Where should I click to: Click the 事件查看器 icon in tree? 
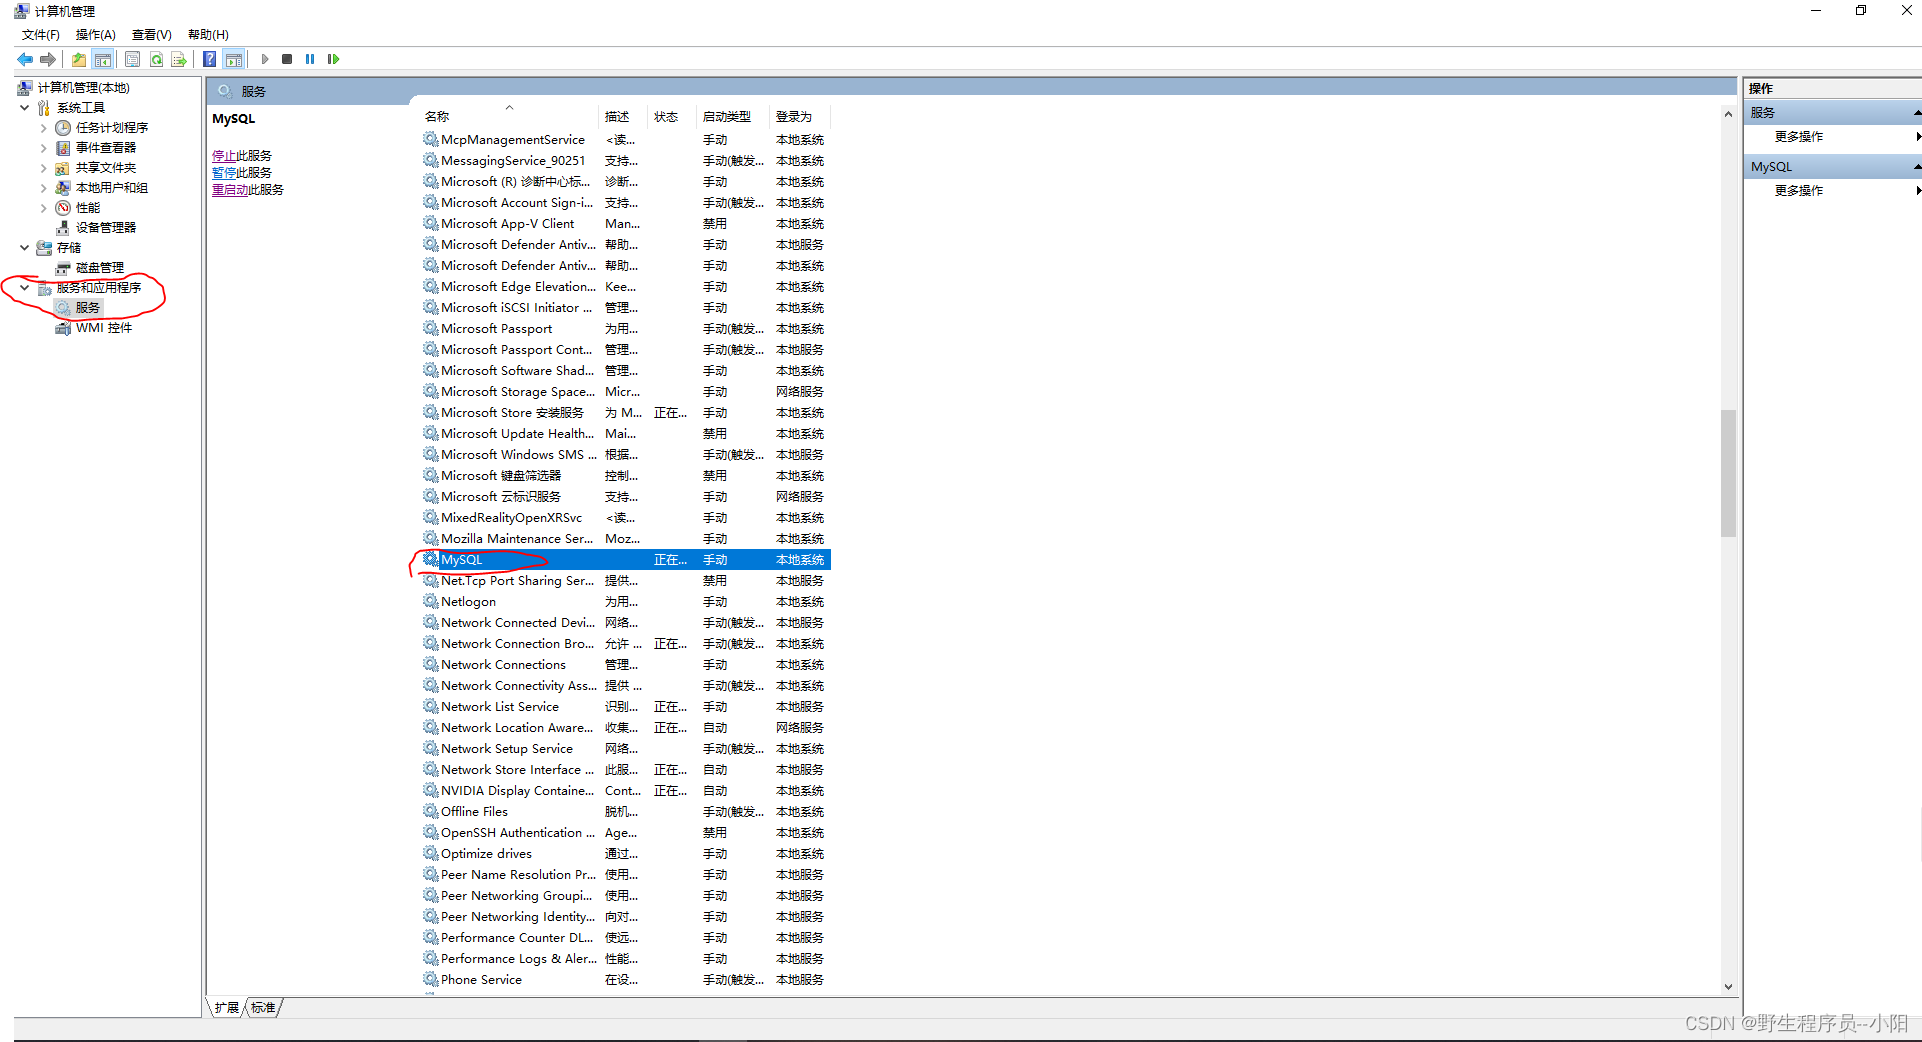tap(63, 148)
